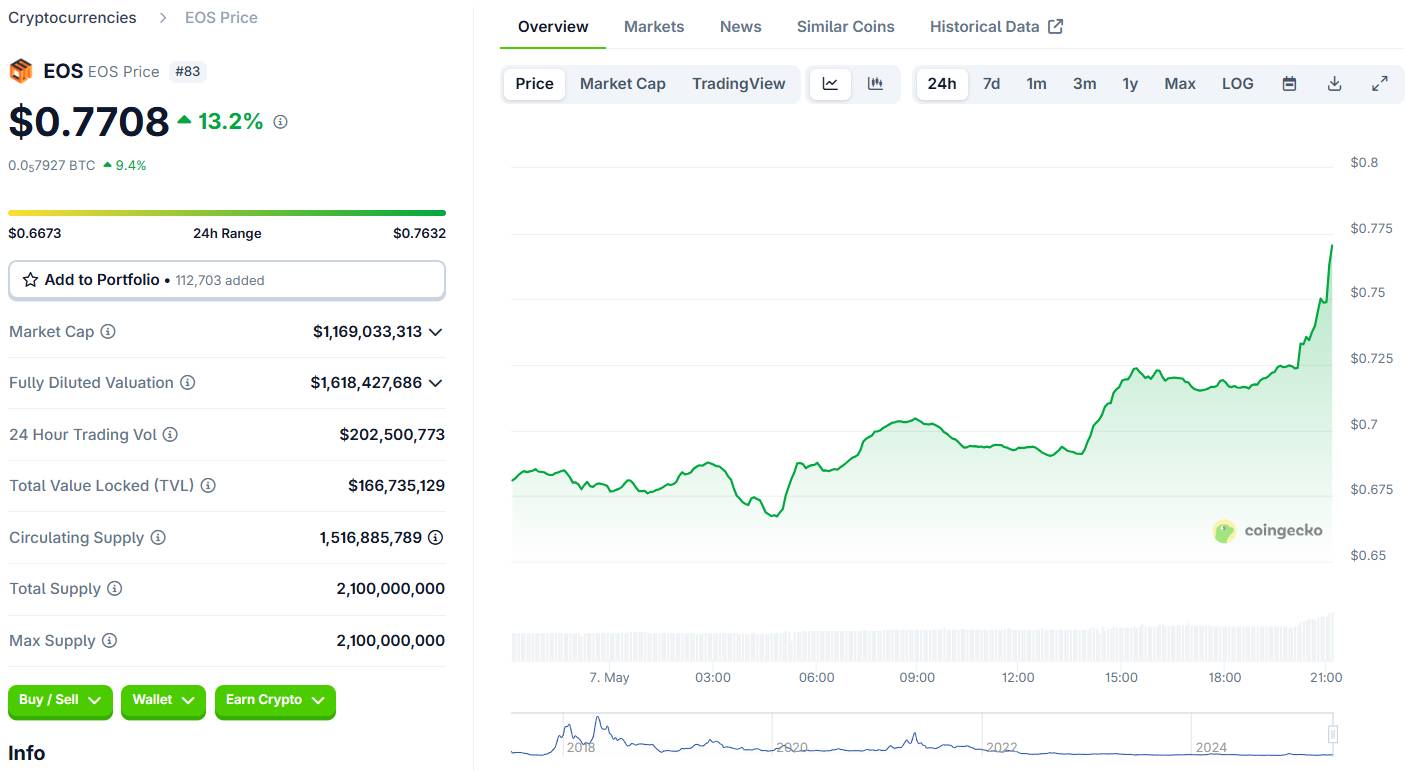Toggle LOG scale on chart
The image size is (1406, 771).
pos(1237,84)
